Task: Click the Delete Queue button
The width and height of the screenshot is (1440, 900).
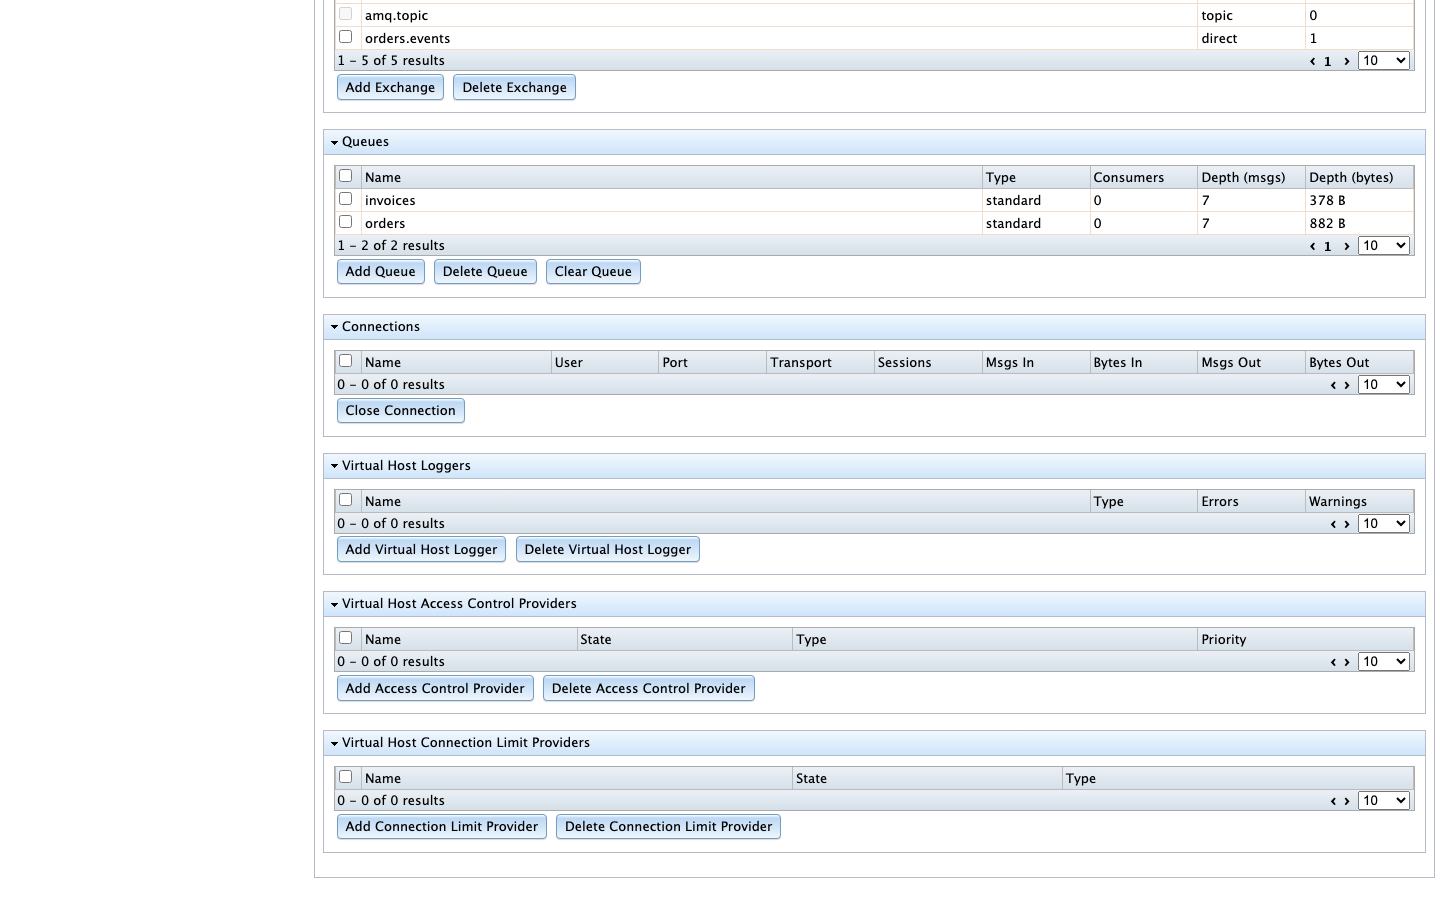Action: coord(485,272)
